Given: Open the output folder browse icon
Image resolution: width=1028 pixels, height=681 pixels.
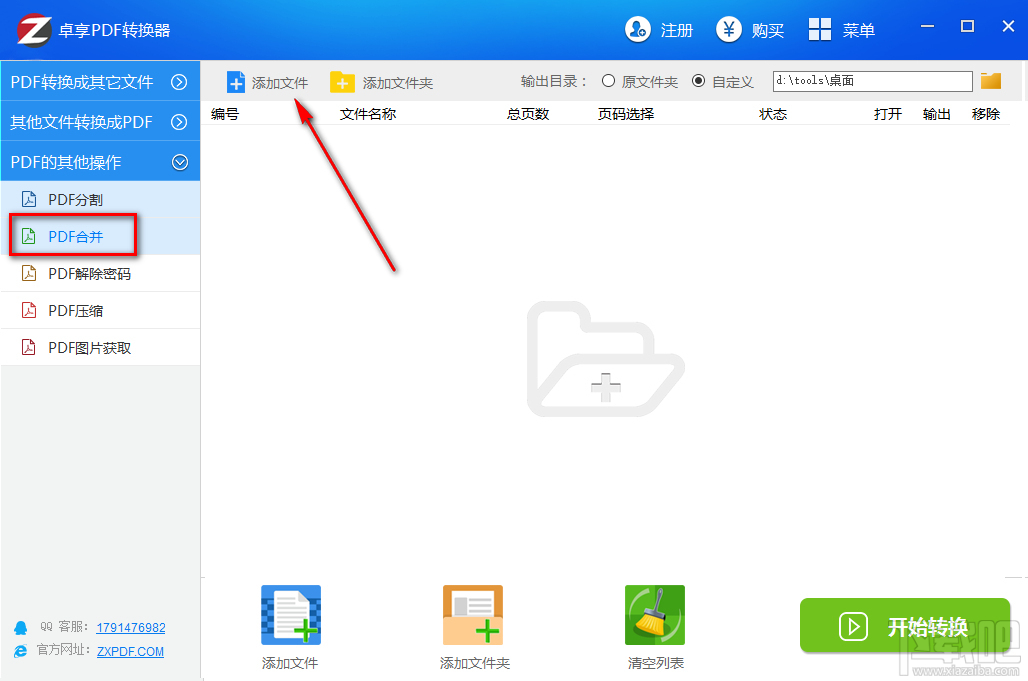Looking at the screenshot, I should point(991,81).
